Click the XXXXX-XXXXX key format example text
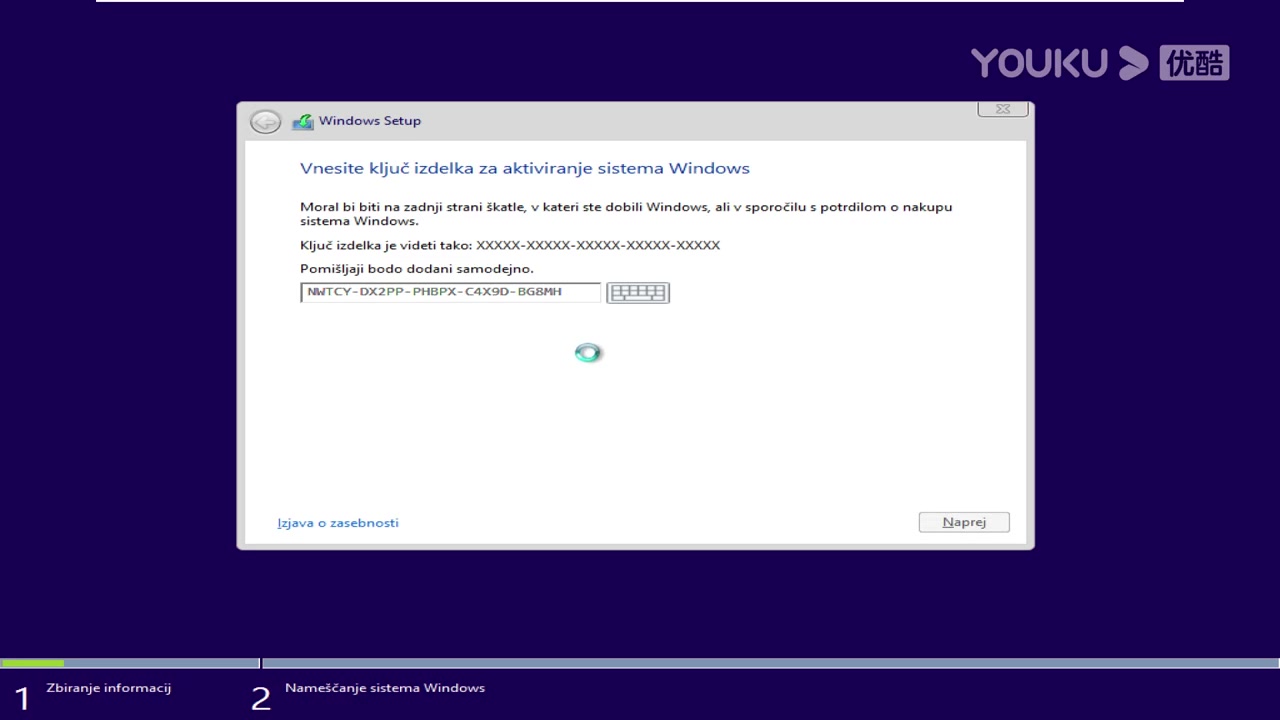 coord(598,245)
